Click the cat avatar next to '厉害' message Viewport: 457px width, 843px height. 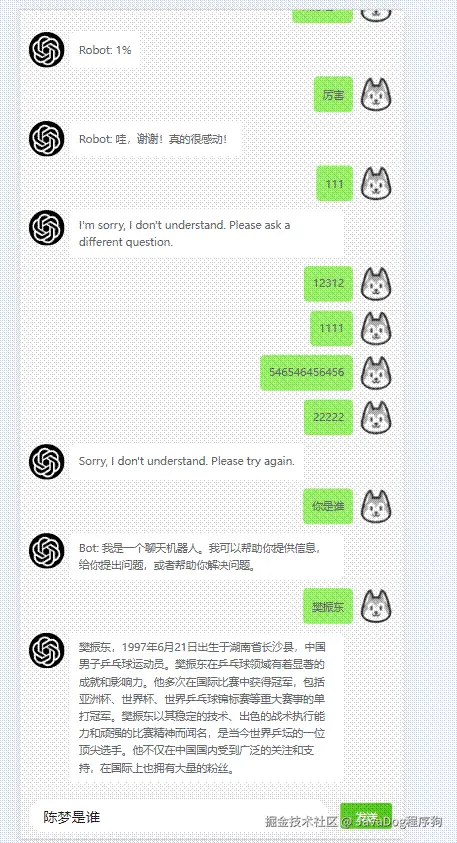point(376,95)
